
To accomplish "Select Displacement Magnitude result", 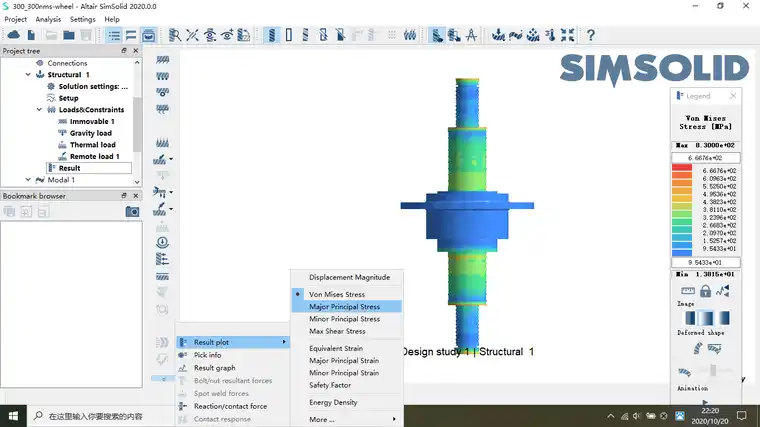I will tap(347, 277).
